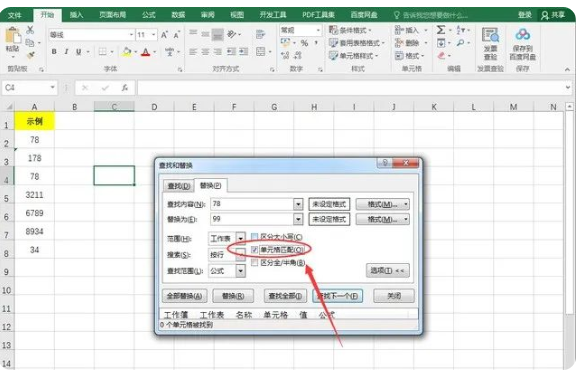Open the Within scope dropdown
Screen dimensions: 578x371
pyautogui.click(x=241, y=239)
